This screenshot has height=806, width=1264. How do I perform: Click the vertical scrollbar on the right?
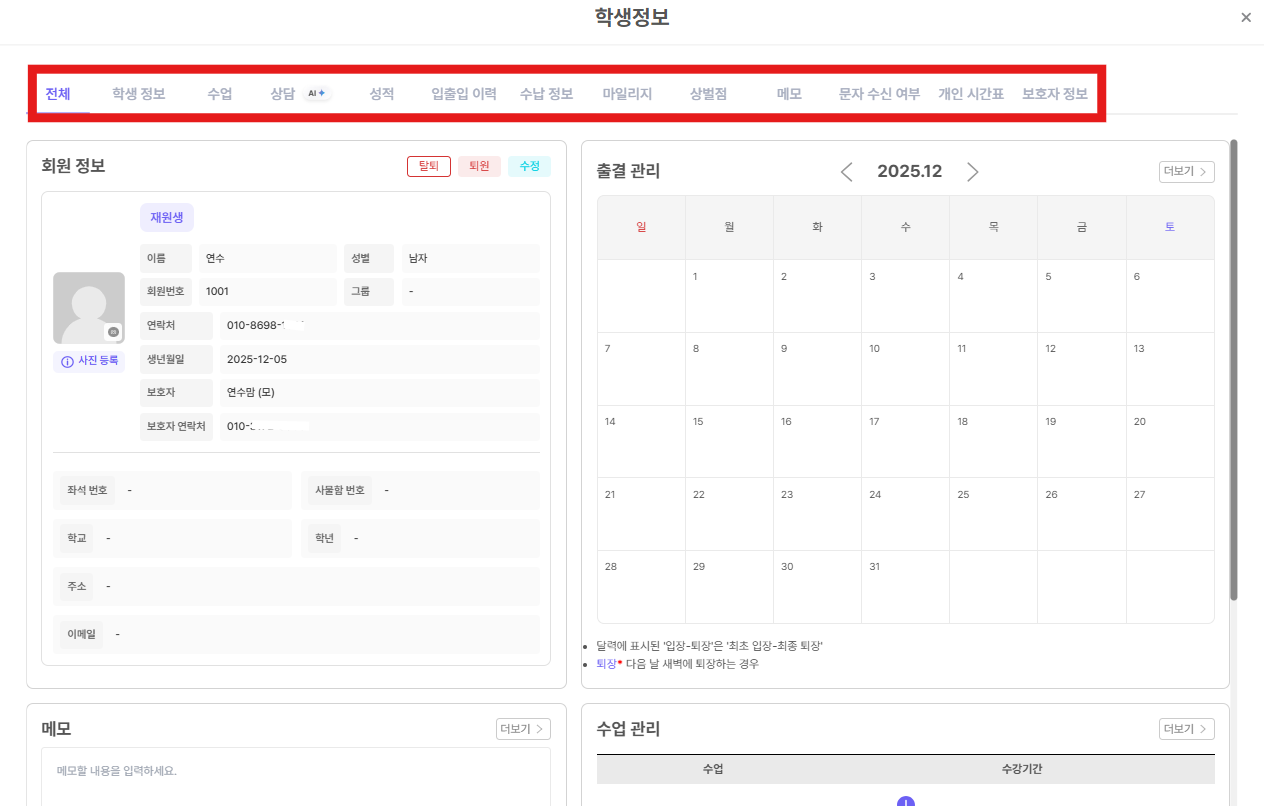pos(1234,370)
